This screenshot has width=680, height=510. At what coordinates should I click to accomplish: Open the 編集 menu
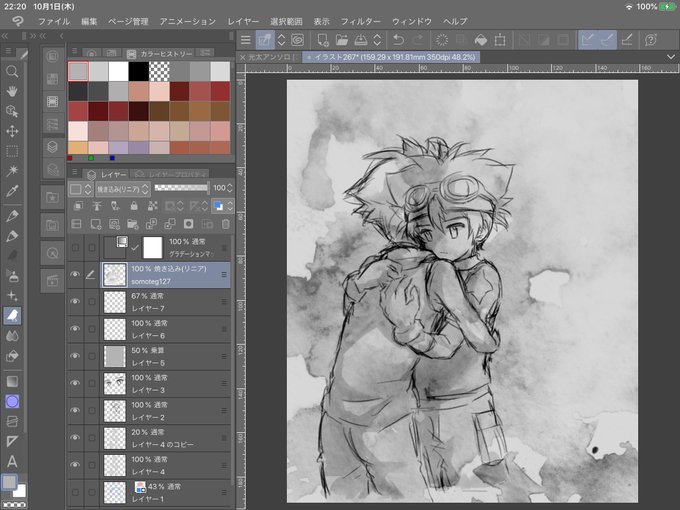click(89, 21)
